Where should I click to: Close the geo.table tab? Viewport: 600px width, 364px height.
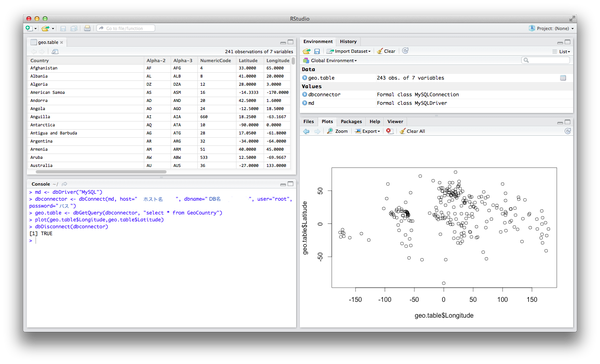click(x=62, y=42)
